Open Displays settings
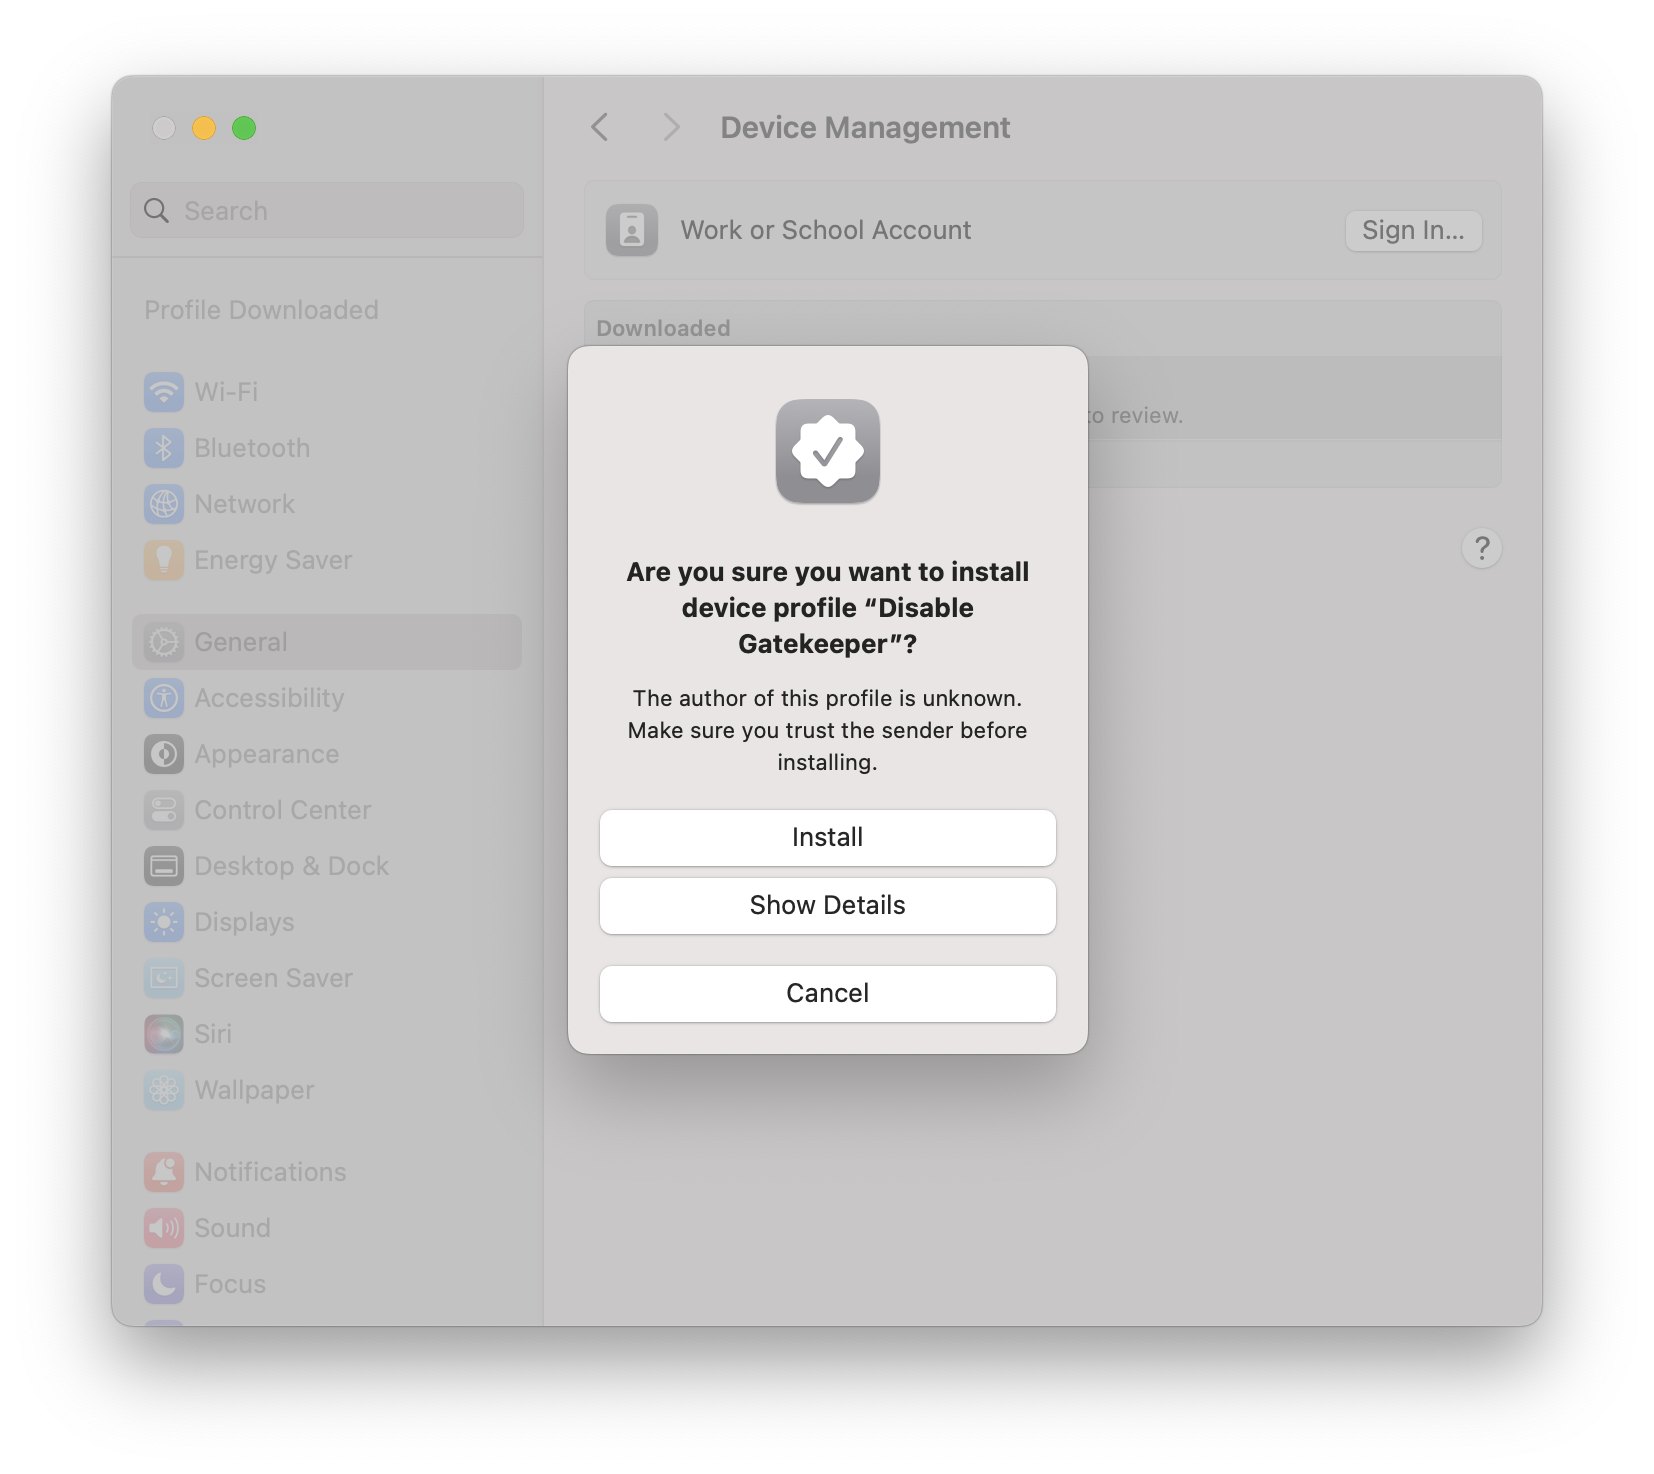Screen dimensions: 1654x1474 tap(243, 922)
